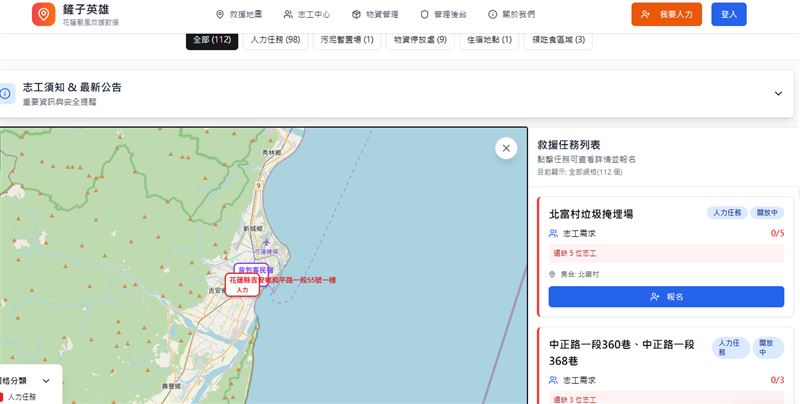Click the 還缺 5 位志工 notice
Screen dimensions: 800x404
coord(666,253)
